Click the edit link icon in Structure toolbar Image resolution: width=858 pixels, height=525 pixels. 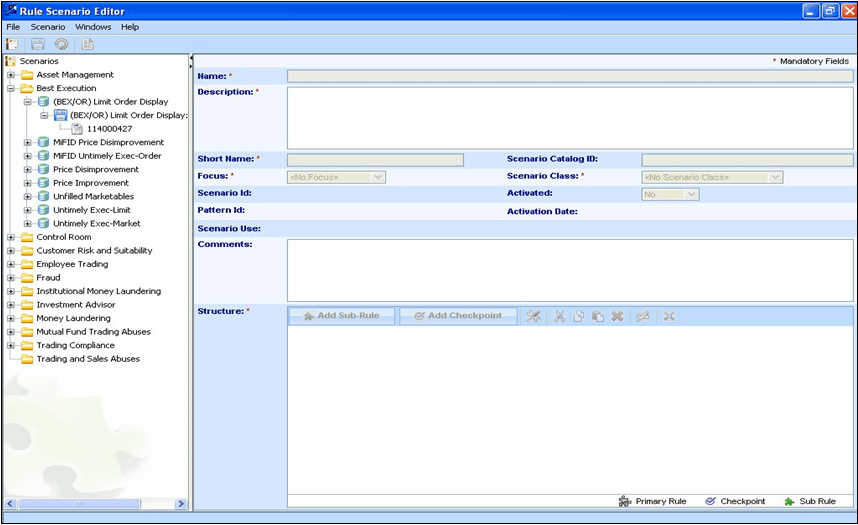pyautogui.click(x=643, y=316)
